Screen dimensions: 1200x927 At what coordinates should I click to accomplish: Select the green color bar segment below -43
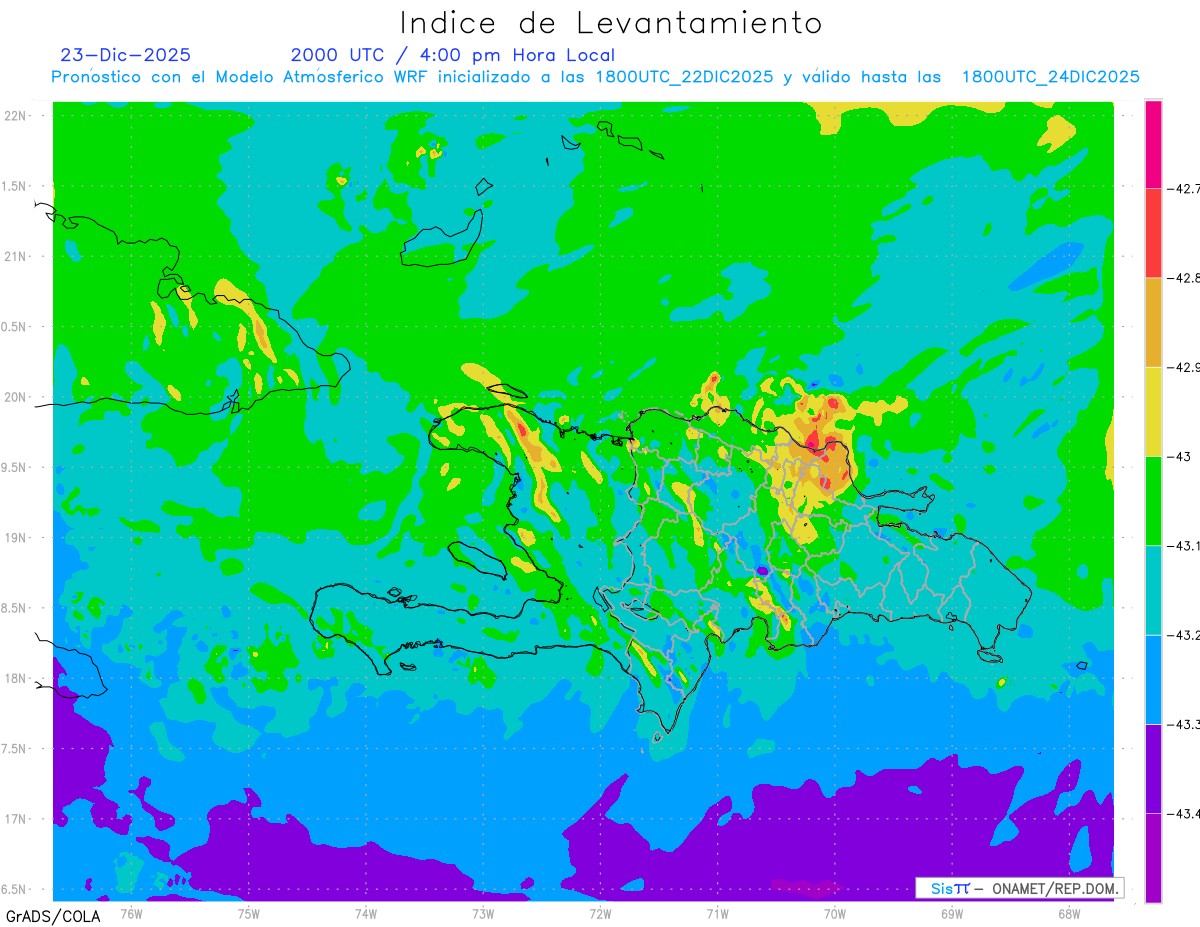point(1153,500)
